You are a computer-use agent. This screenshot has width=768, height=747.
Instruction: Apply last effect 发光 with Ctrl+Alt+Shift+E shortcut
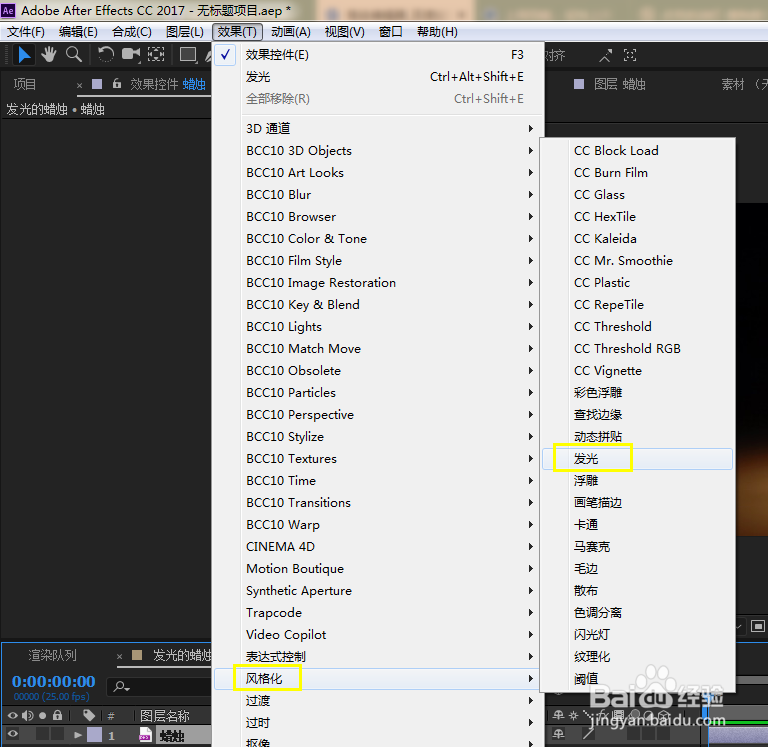coord(378,77)
